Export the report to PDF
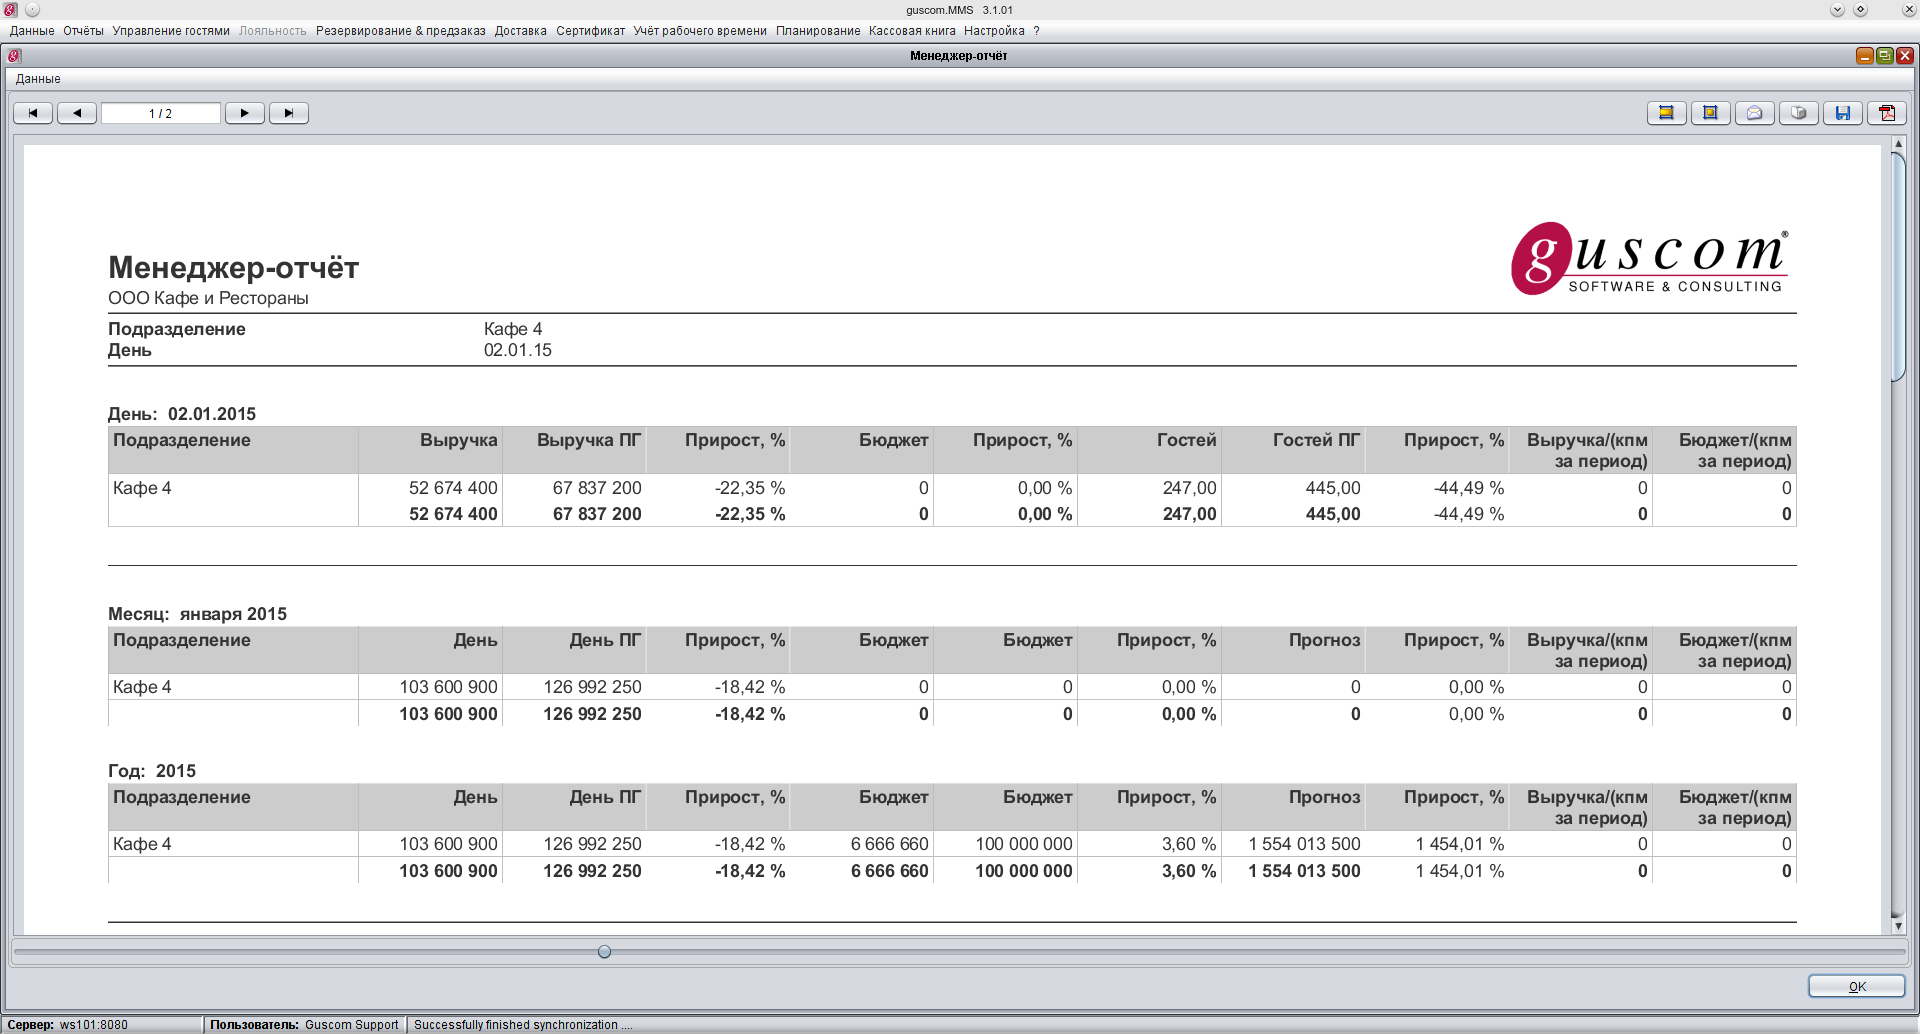1920x1034 pixels. 1887,113
